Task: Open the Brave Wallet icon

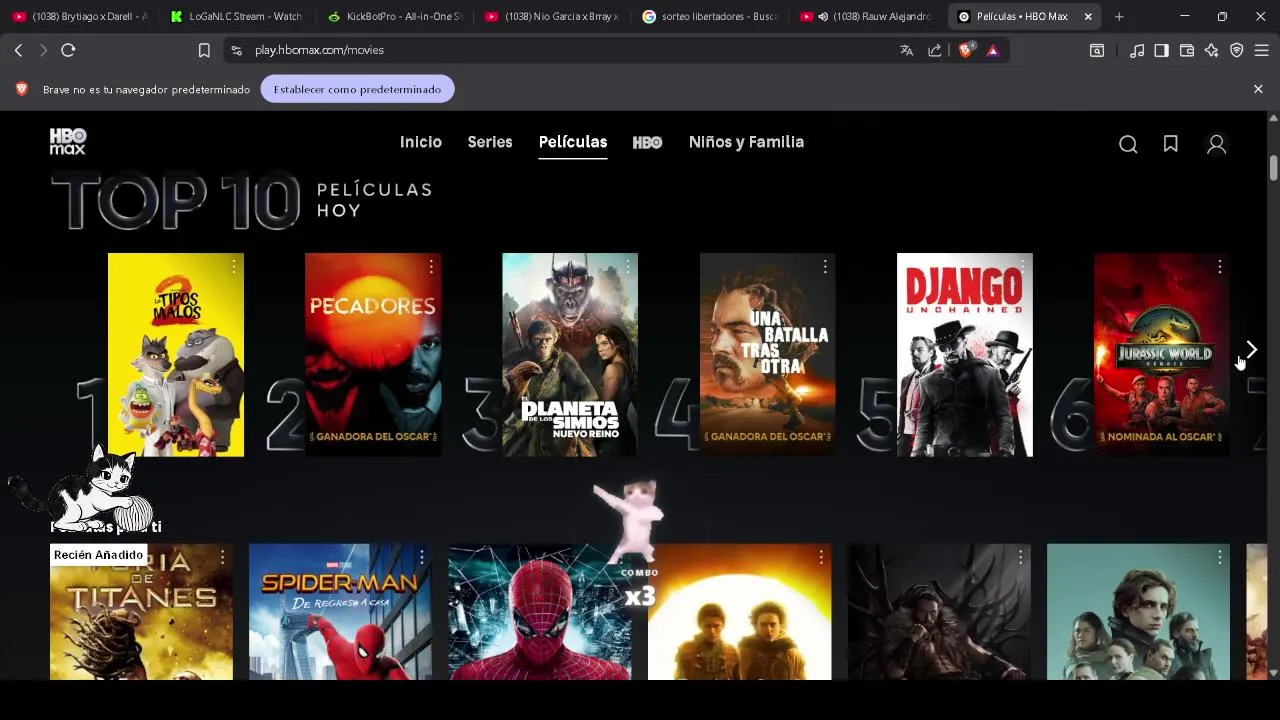Action: pyautogui.click(x=1187, y=50)
